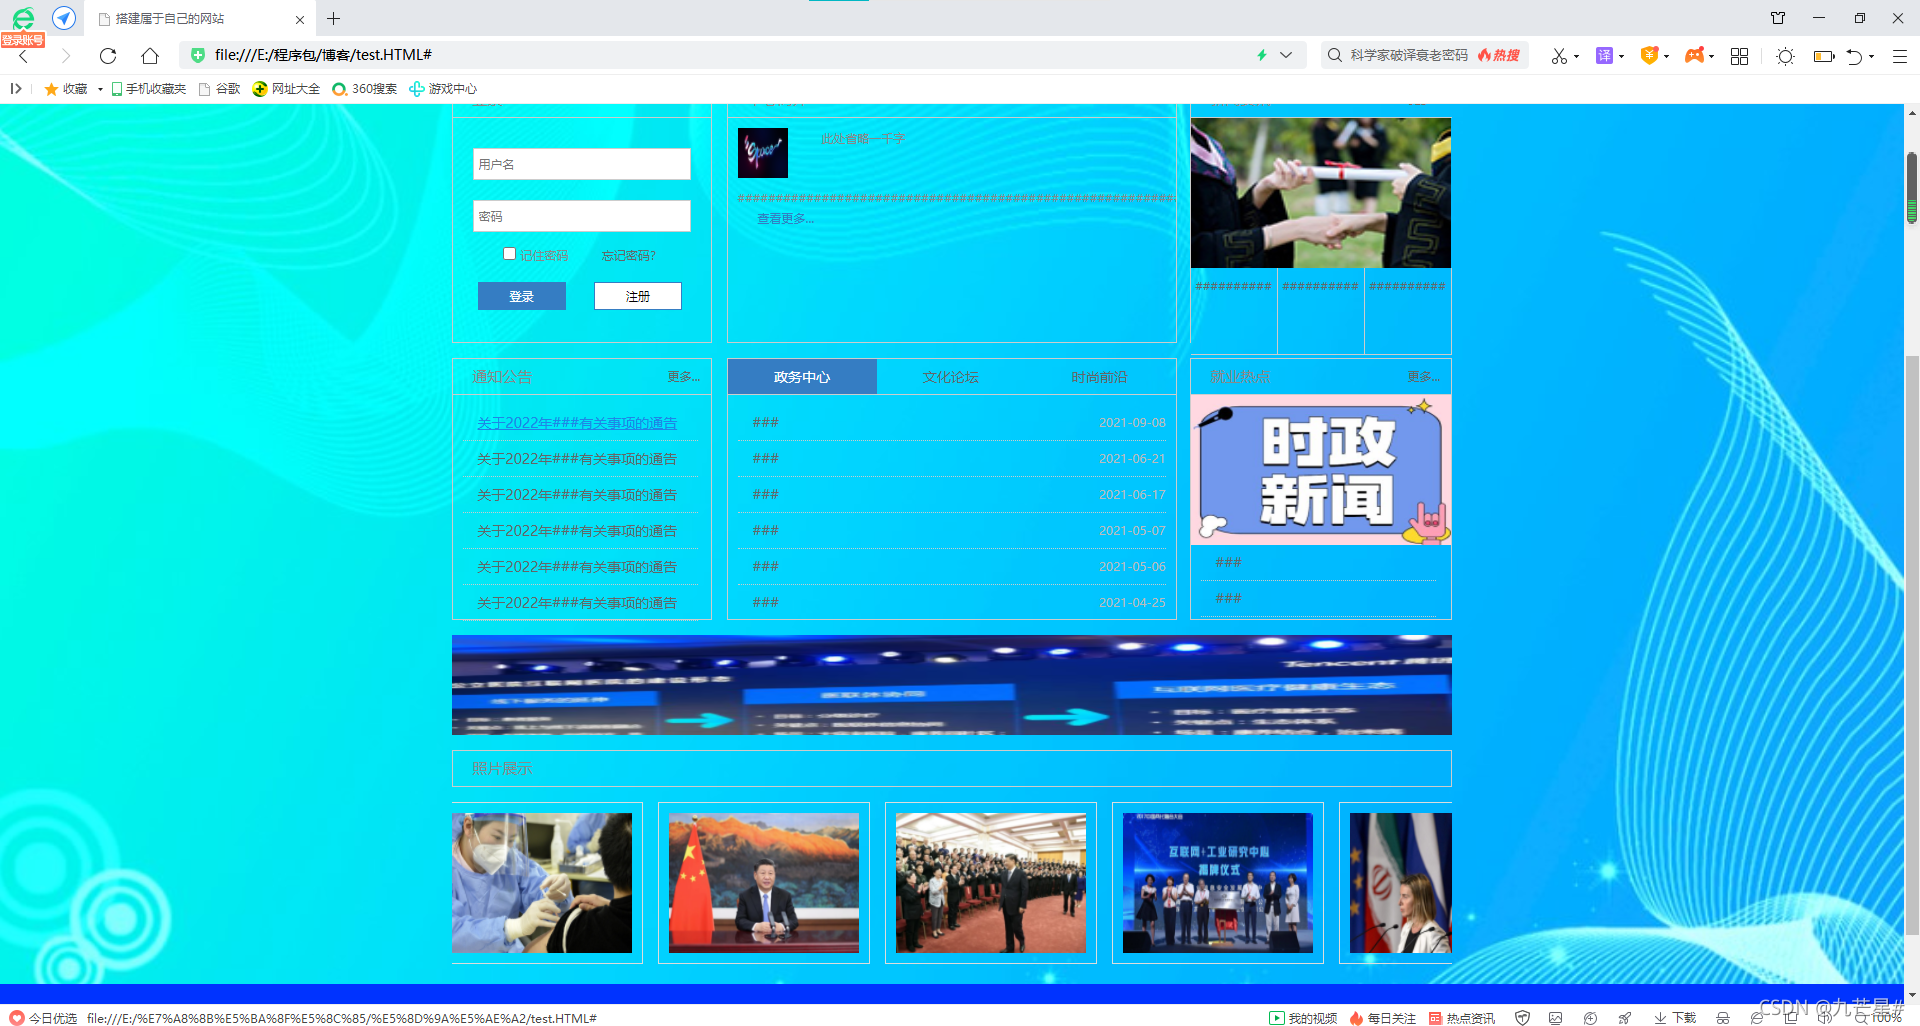Click the 时政新闻 image
This screenshot has height=1026, width=1920.
coord(1321,470)
